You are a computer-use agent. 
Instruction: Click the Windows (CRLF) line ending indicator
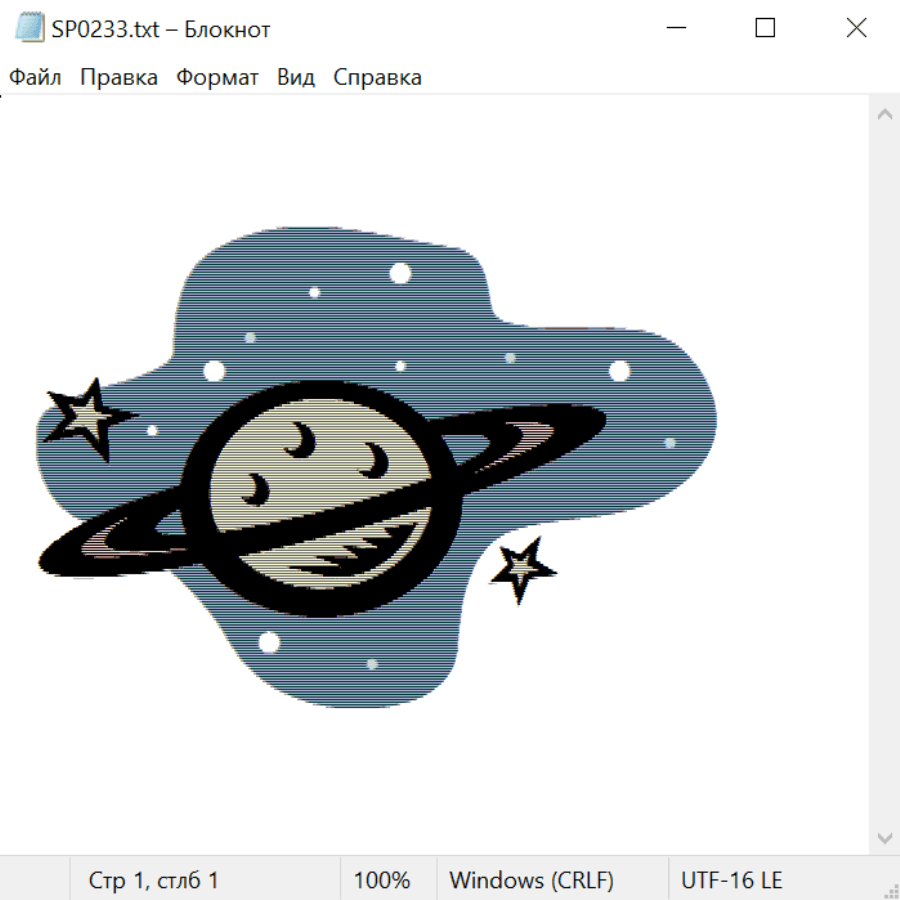(x=531, y=880)
